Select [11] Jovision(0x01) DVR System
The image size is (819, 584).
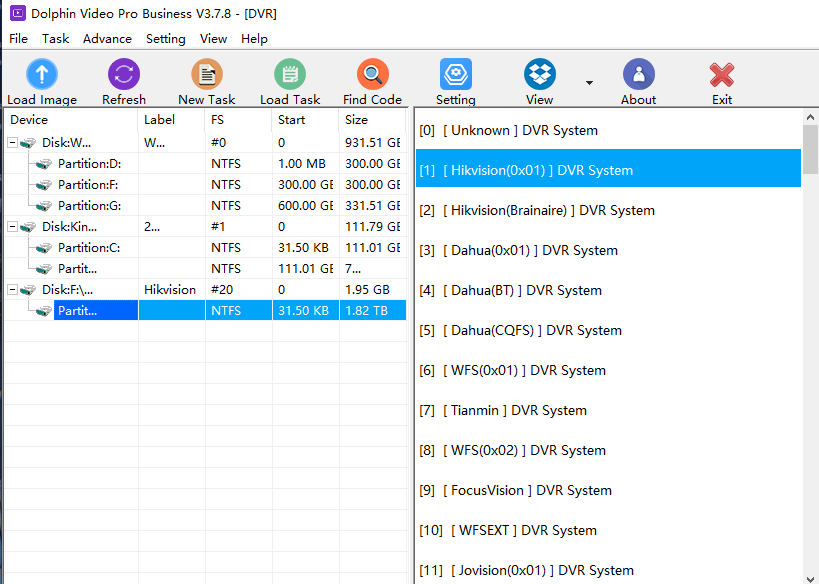pyautogui.click(x=609, y=570)
